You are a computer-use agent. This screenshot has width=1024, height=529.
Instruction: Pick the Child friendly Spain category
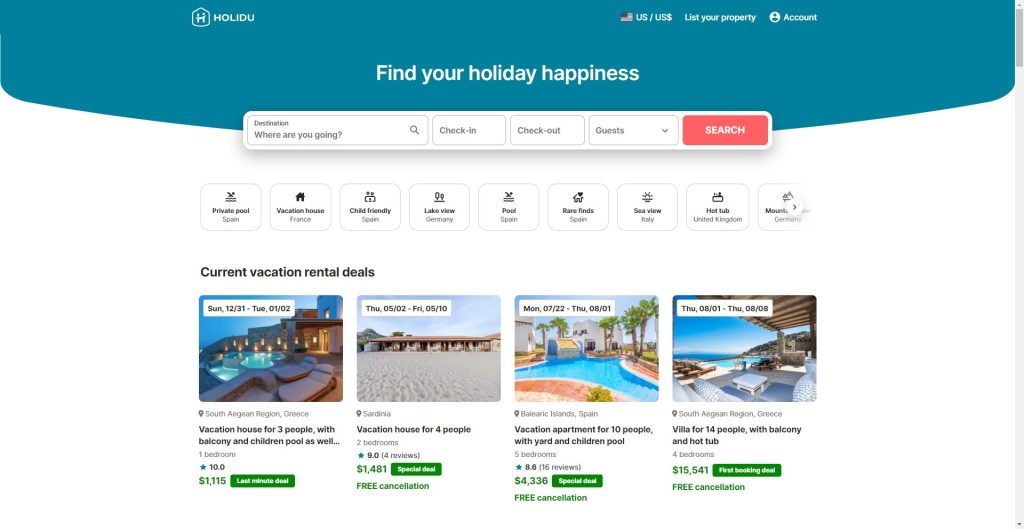pos(370,207)
